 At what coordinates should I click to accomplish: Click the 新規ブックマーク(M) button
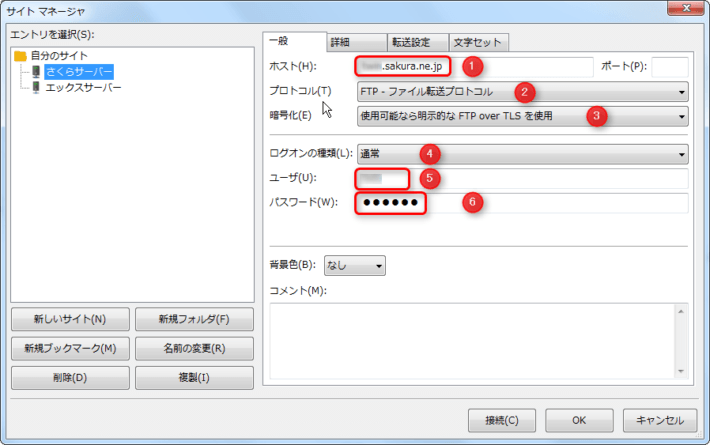70,348
